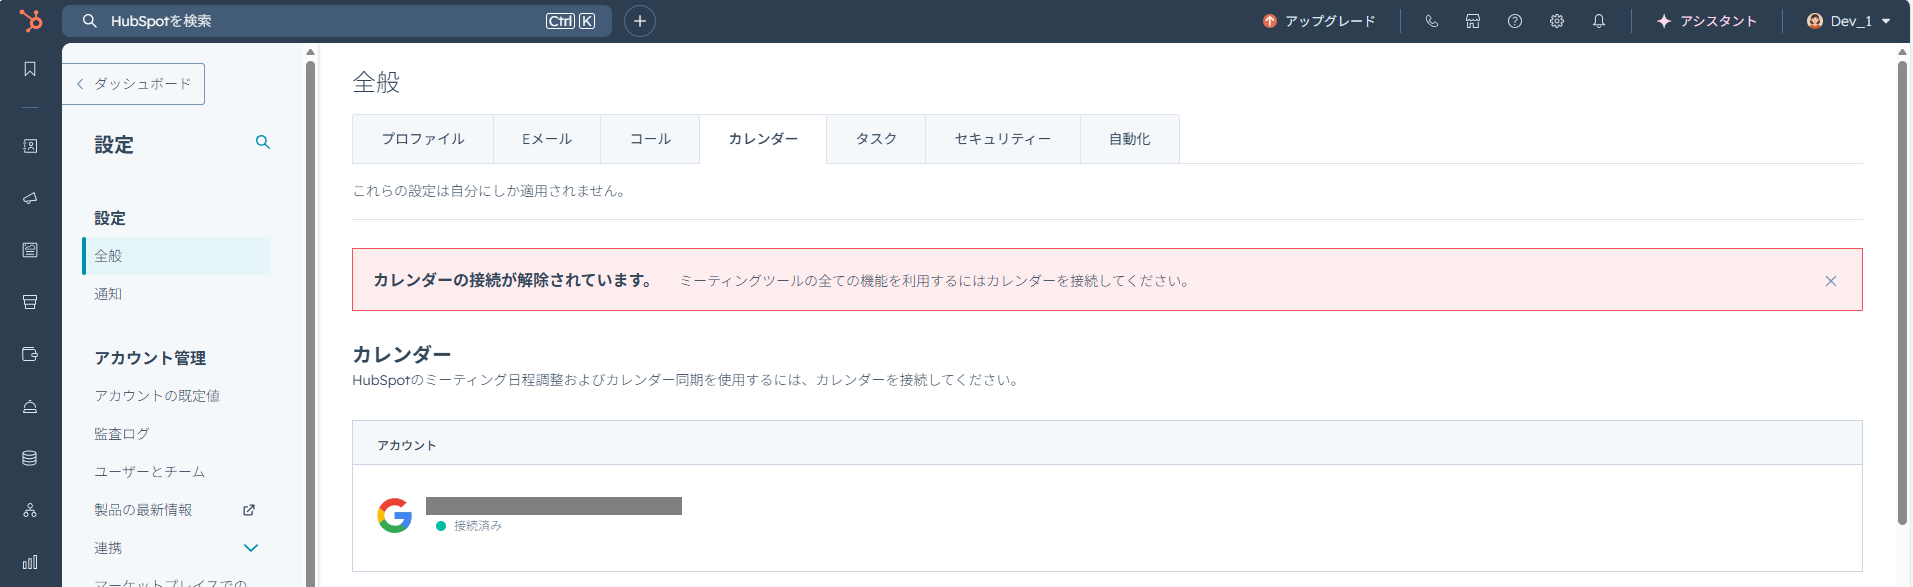
Task: Open アカウントの既定値 settings
Action: (157, 396)
